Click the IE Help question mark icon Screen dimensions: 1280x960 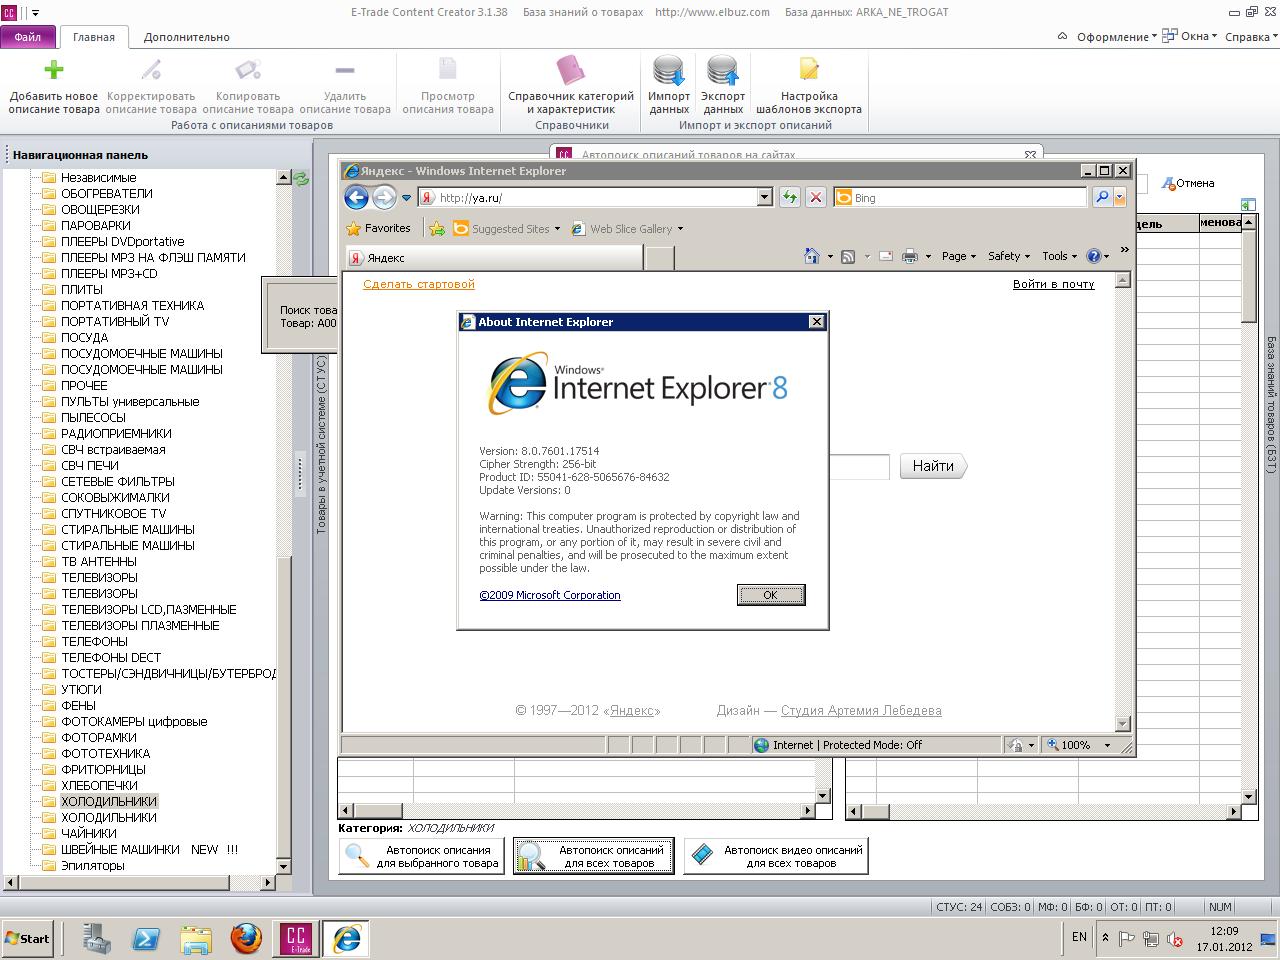pyautogui.click(x=1093, y=256)
